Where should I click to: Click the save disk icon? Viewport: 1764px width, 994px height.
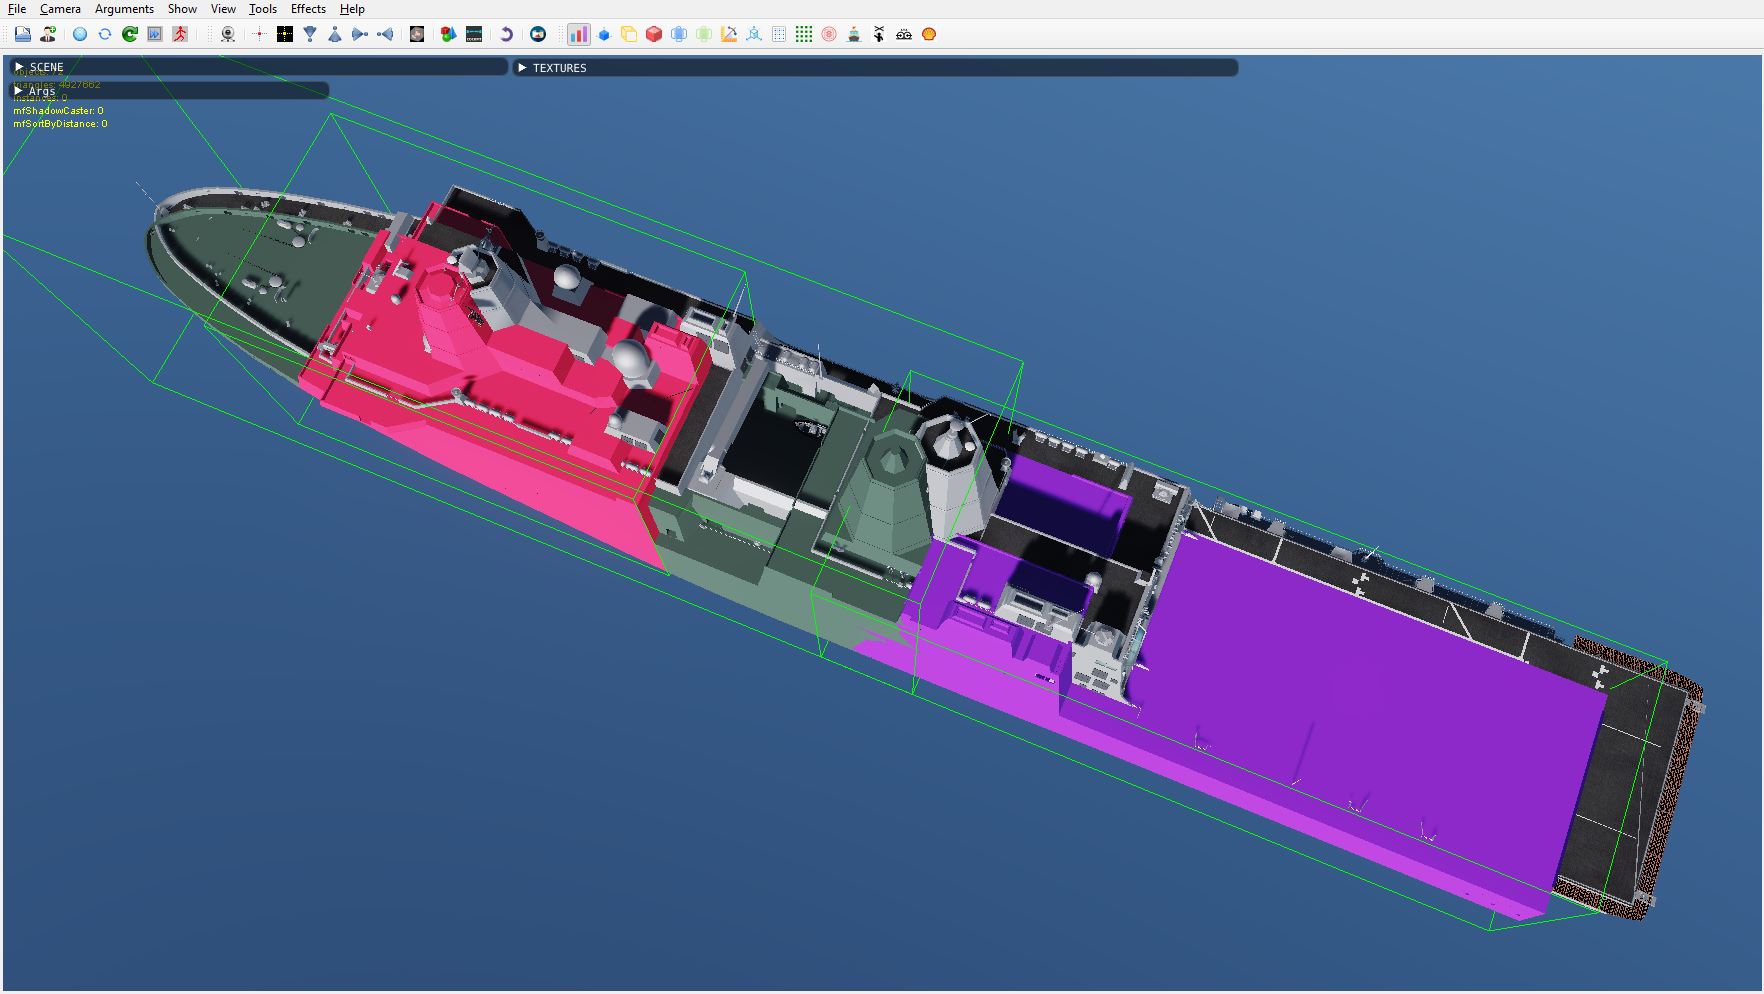(22, 34)
